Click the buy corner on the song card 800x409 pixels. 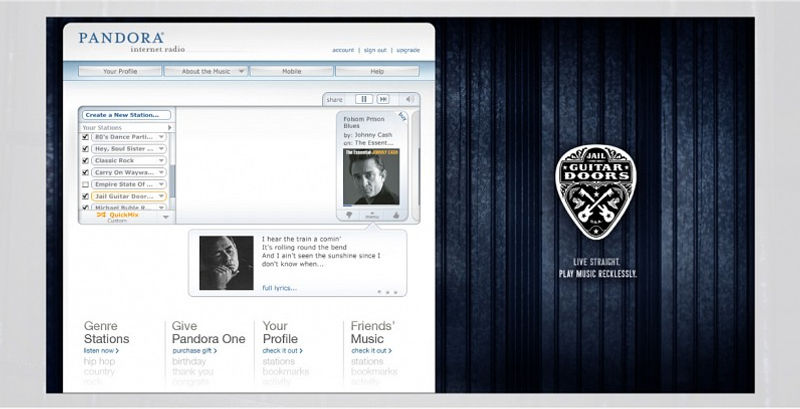402,116
